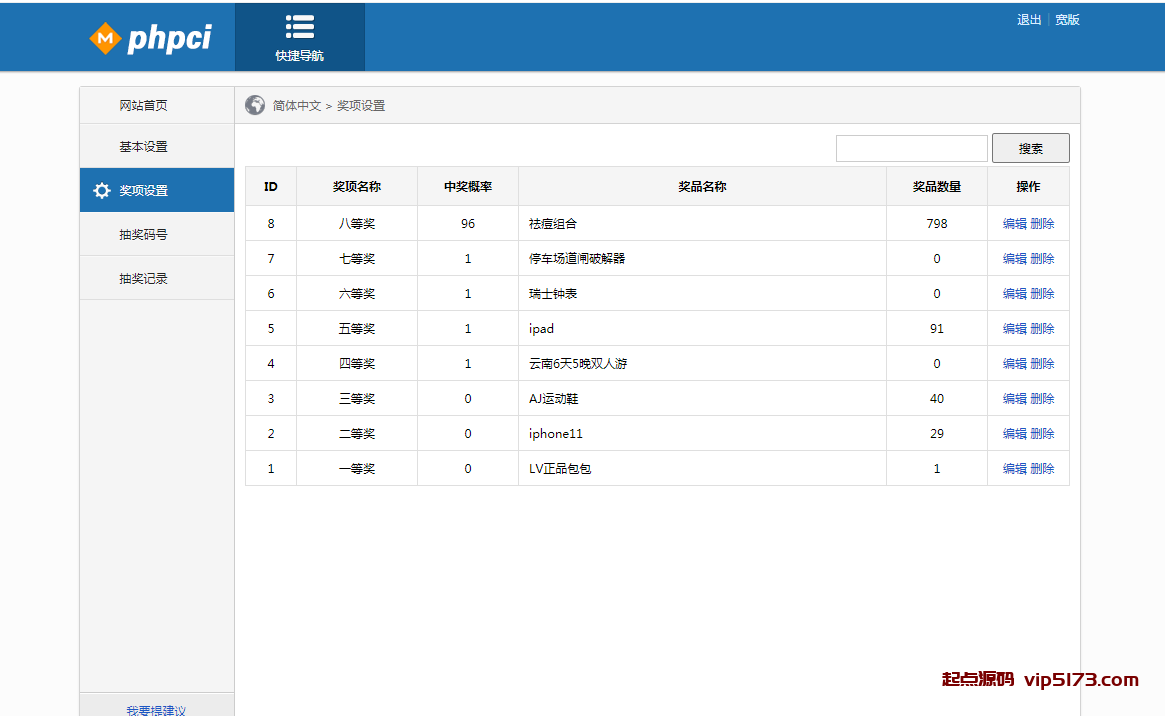
Task: Open 我要提建议 feedback link
Action: [156, 710]
